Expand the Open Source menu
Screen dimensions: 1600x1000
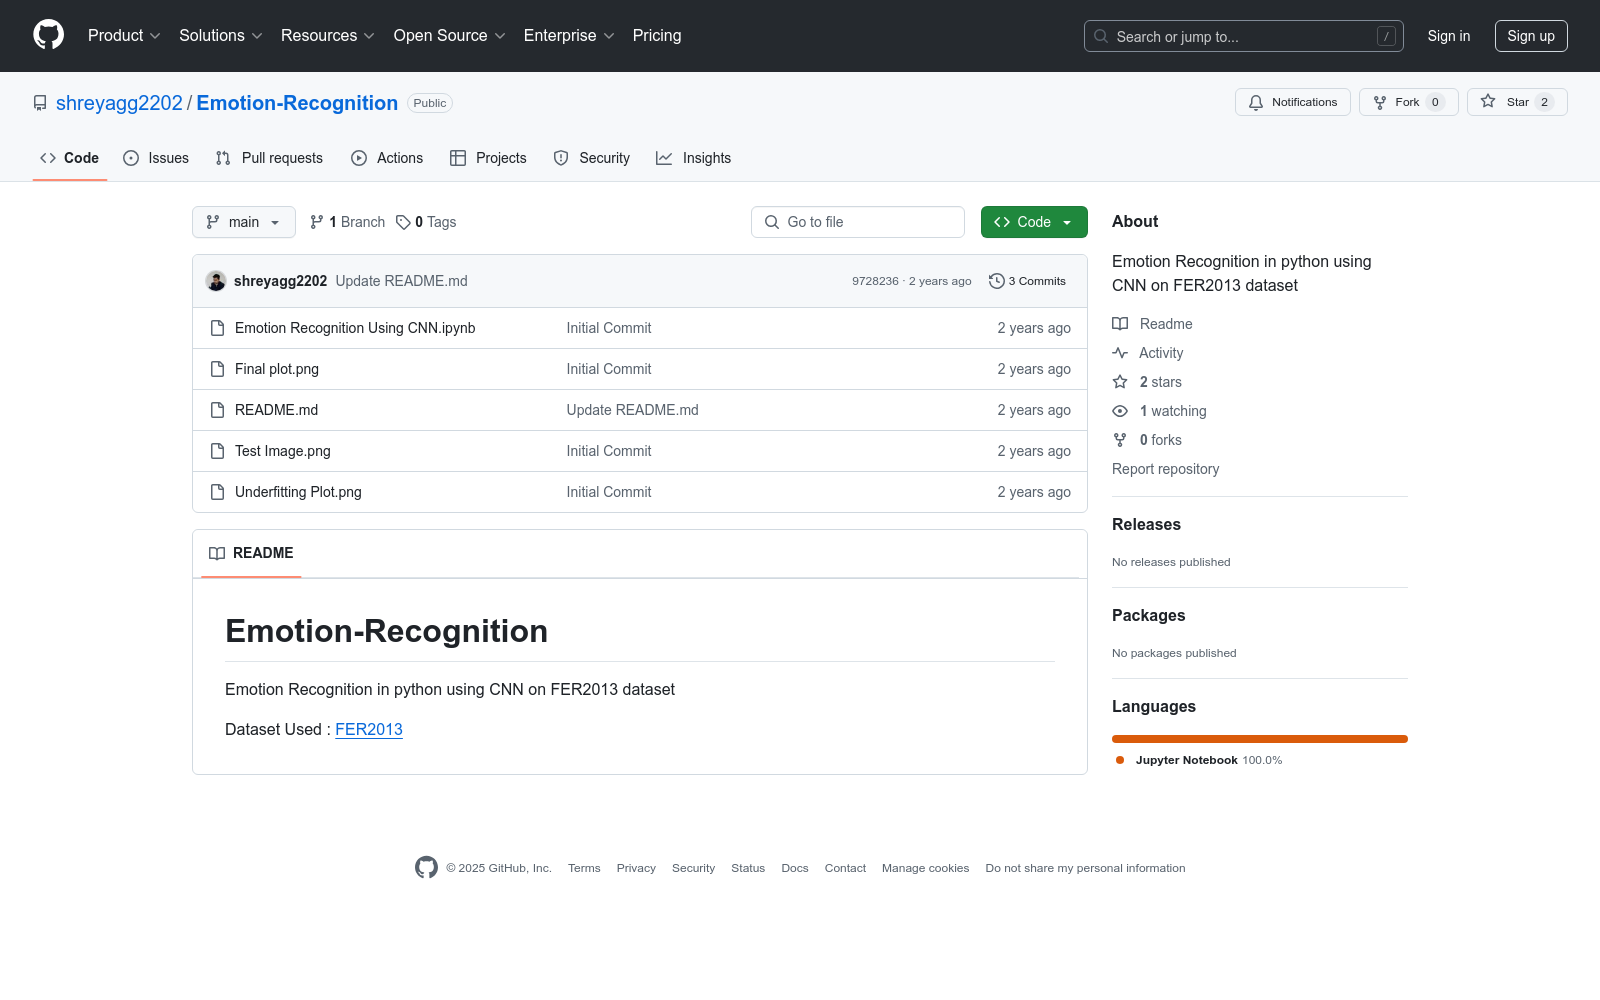[x=450, y=35]
